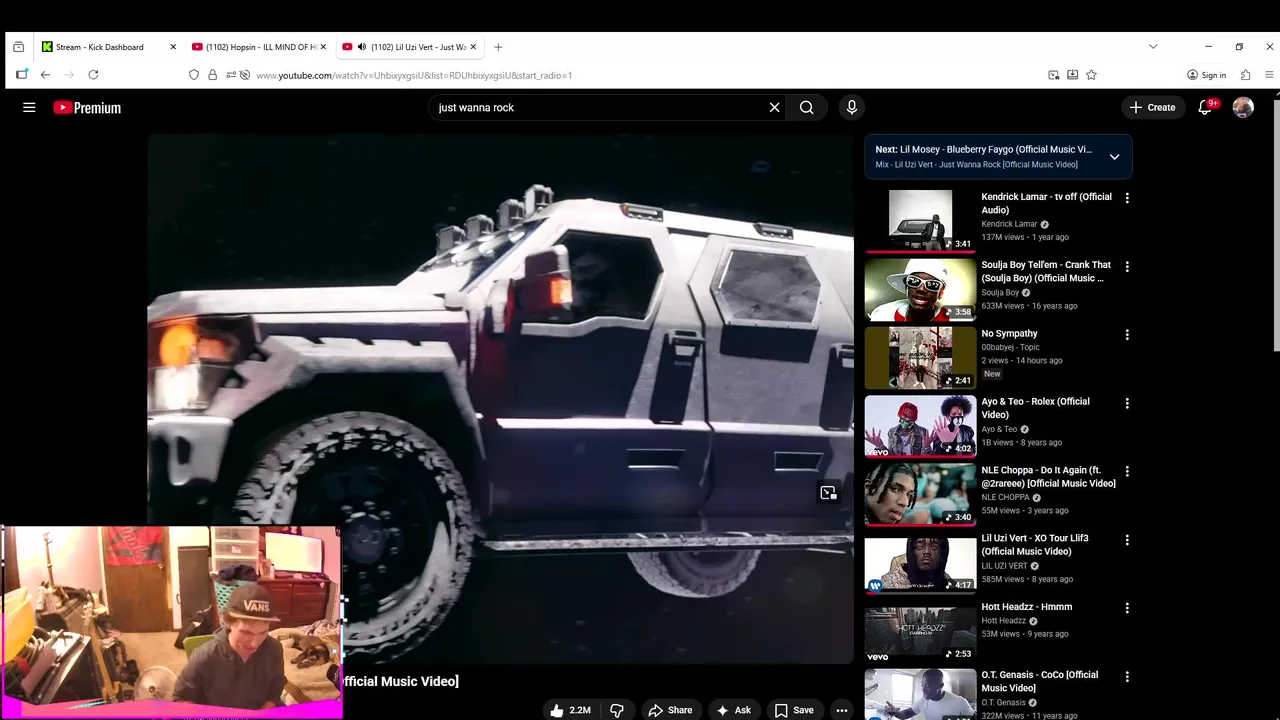Switch to the Hopsin ILL MIND tab

260,47
